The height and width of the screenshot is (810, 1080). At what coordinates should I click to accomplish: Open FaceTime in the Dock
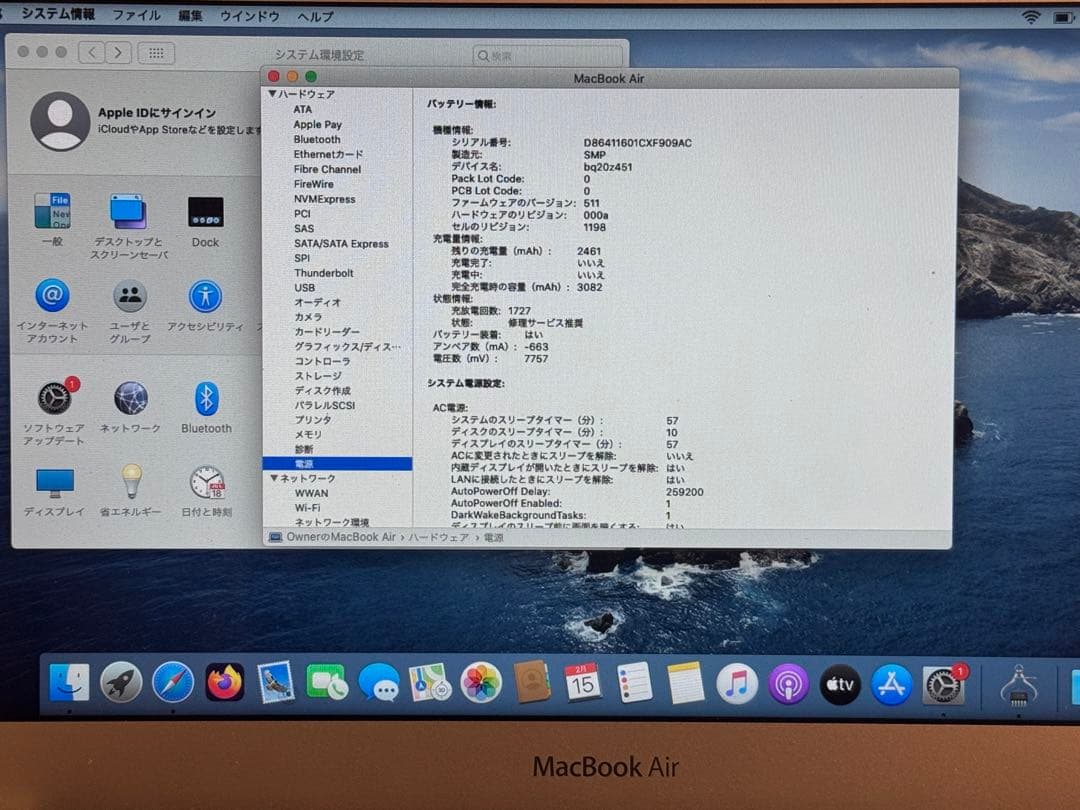pyautogui.click(x=326, y=683)
